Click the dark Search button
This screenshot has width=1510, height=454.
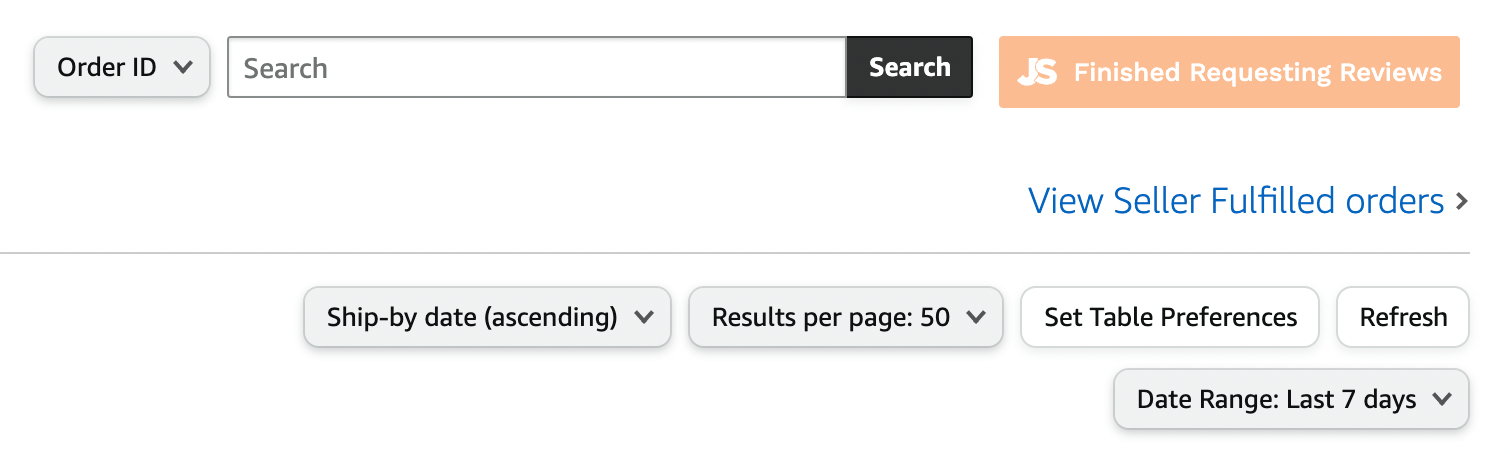(909, 67)
